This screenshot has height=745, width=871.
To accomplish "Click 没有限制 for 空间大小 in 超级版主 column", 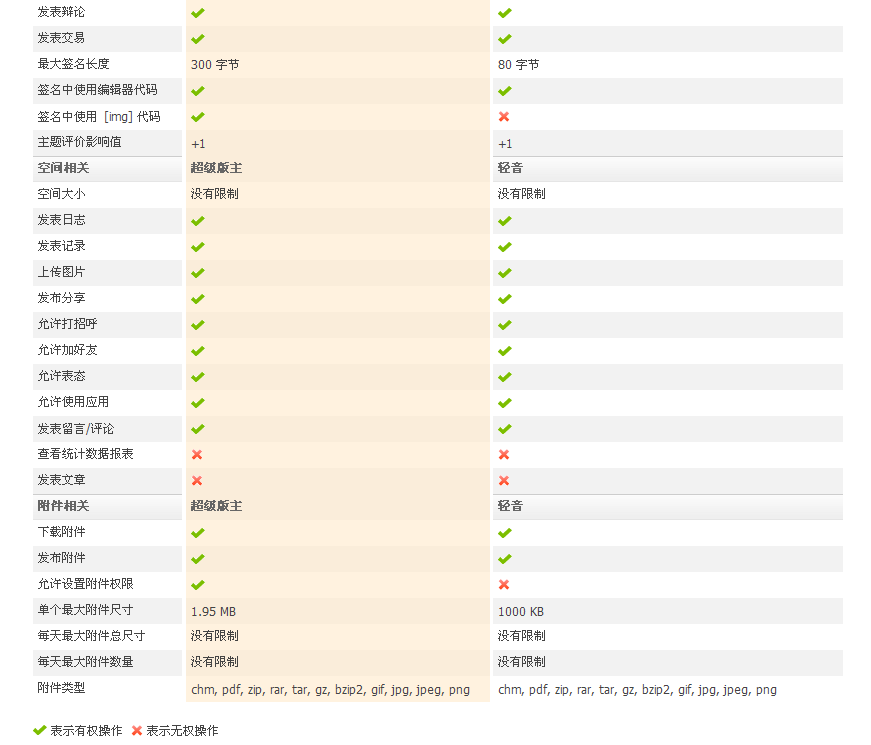I will (x=214, y=194).
